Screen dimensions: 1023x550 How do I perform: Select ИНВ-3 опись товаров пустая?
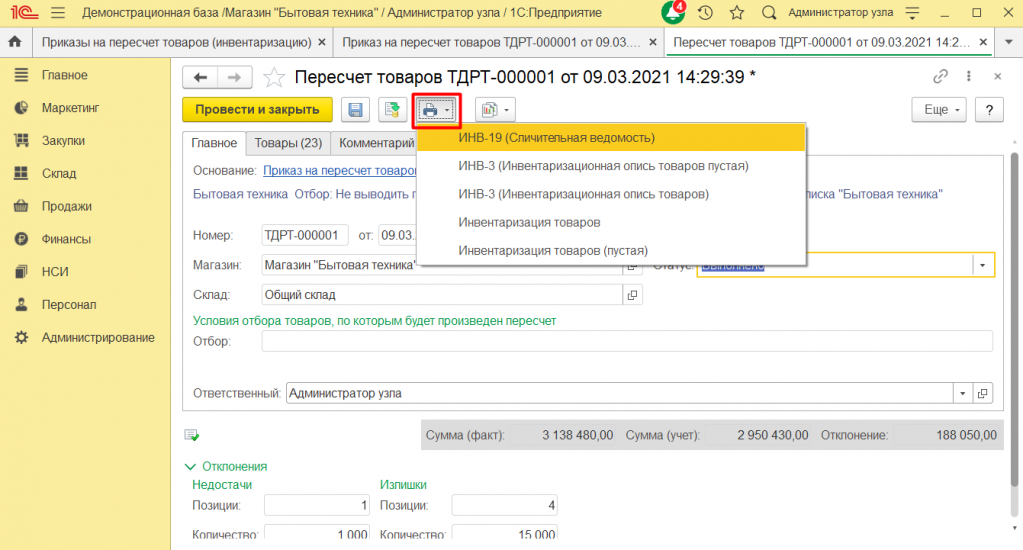(x=611, y=166)
